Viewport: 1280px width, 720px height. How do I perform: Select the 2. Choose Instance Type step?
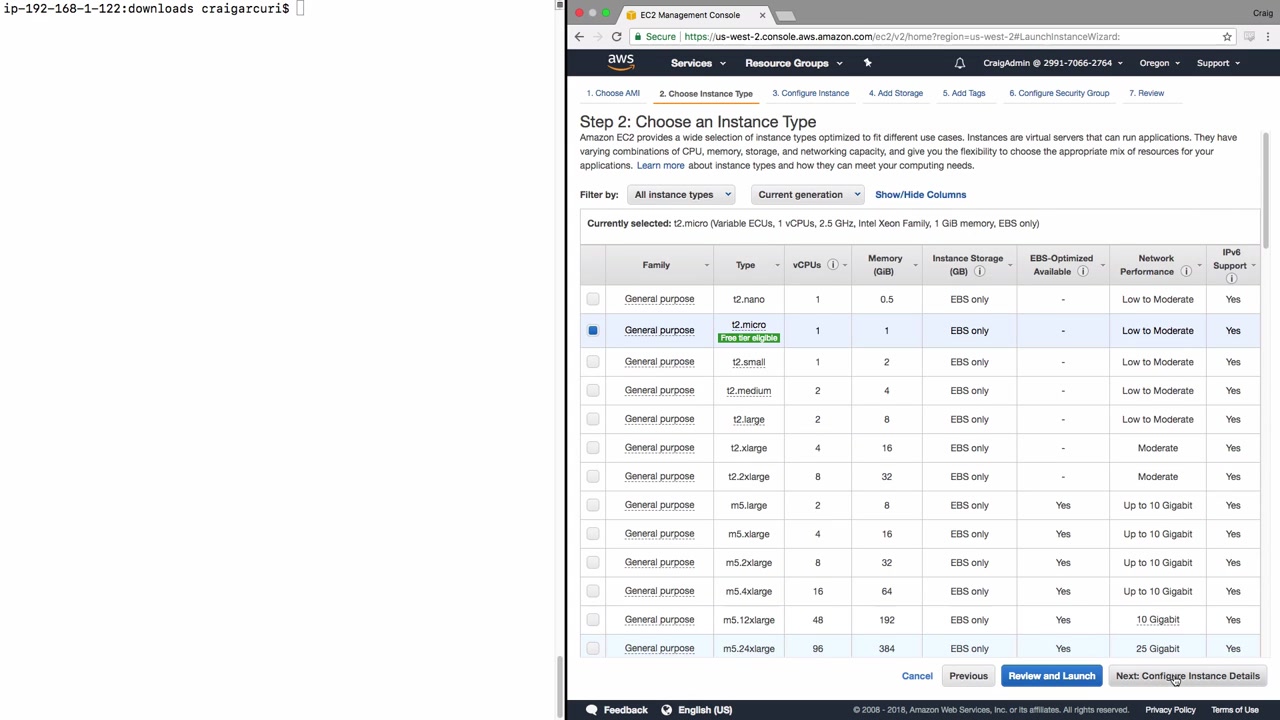[x=706, y=93]
